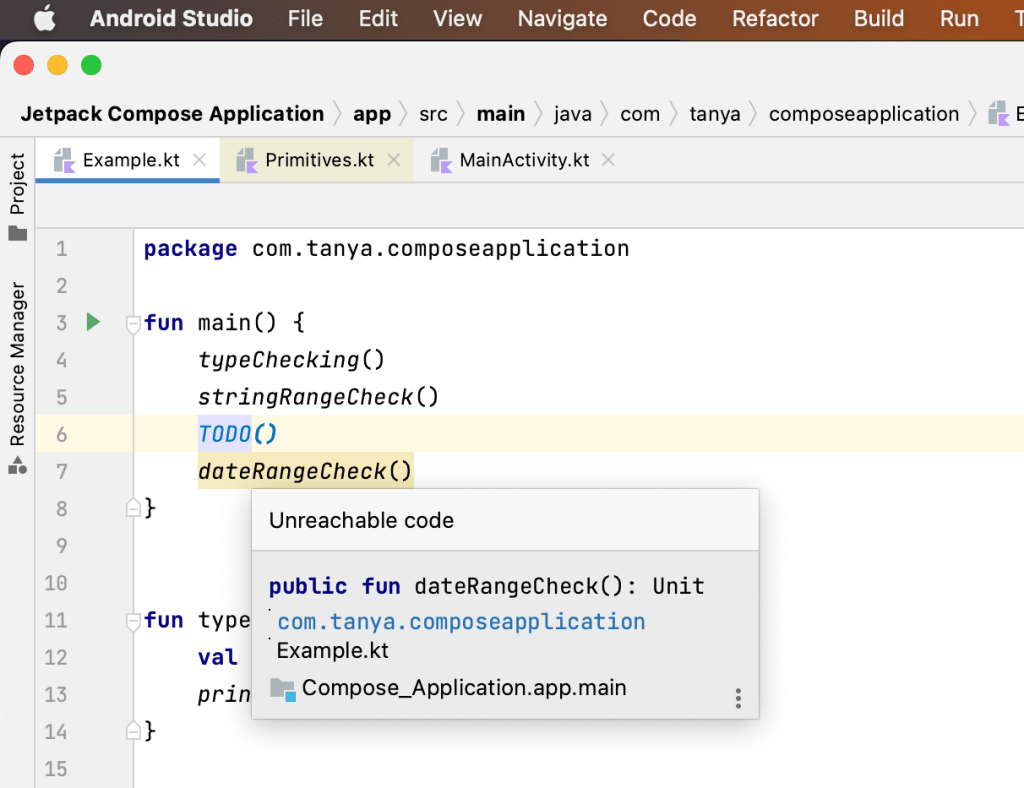Click the Kotlin file icon on Example.kt tab
The image size is (1024, 788).
pyautogui.click(x=65, y=160)
